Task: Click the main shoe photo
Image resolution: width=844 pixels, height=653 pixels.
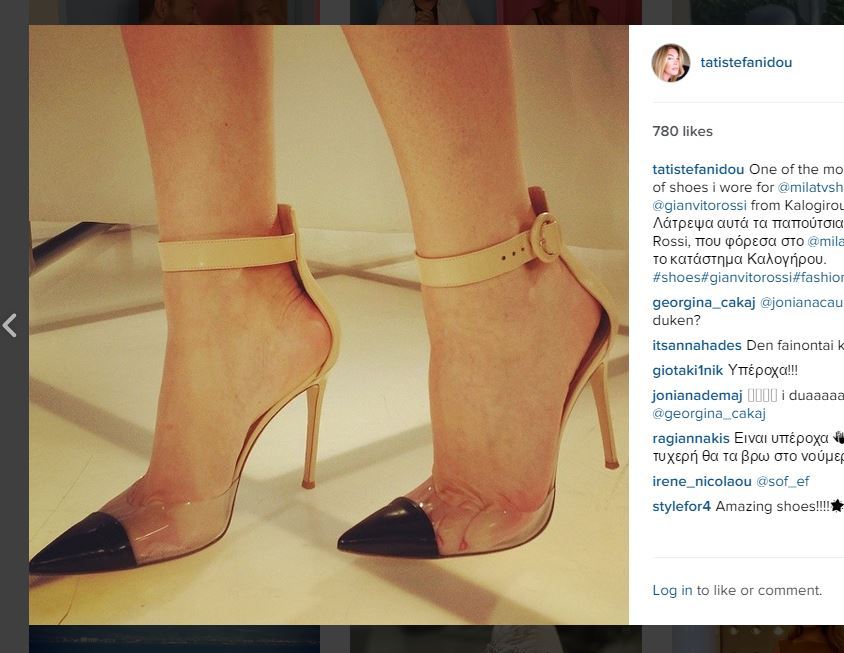Action: 329,325
